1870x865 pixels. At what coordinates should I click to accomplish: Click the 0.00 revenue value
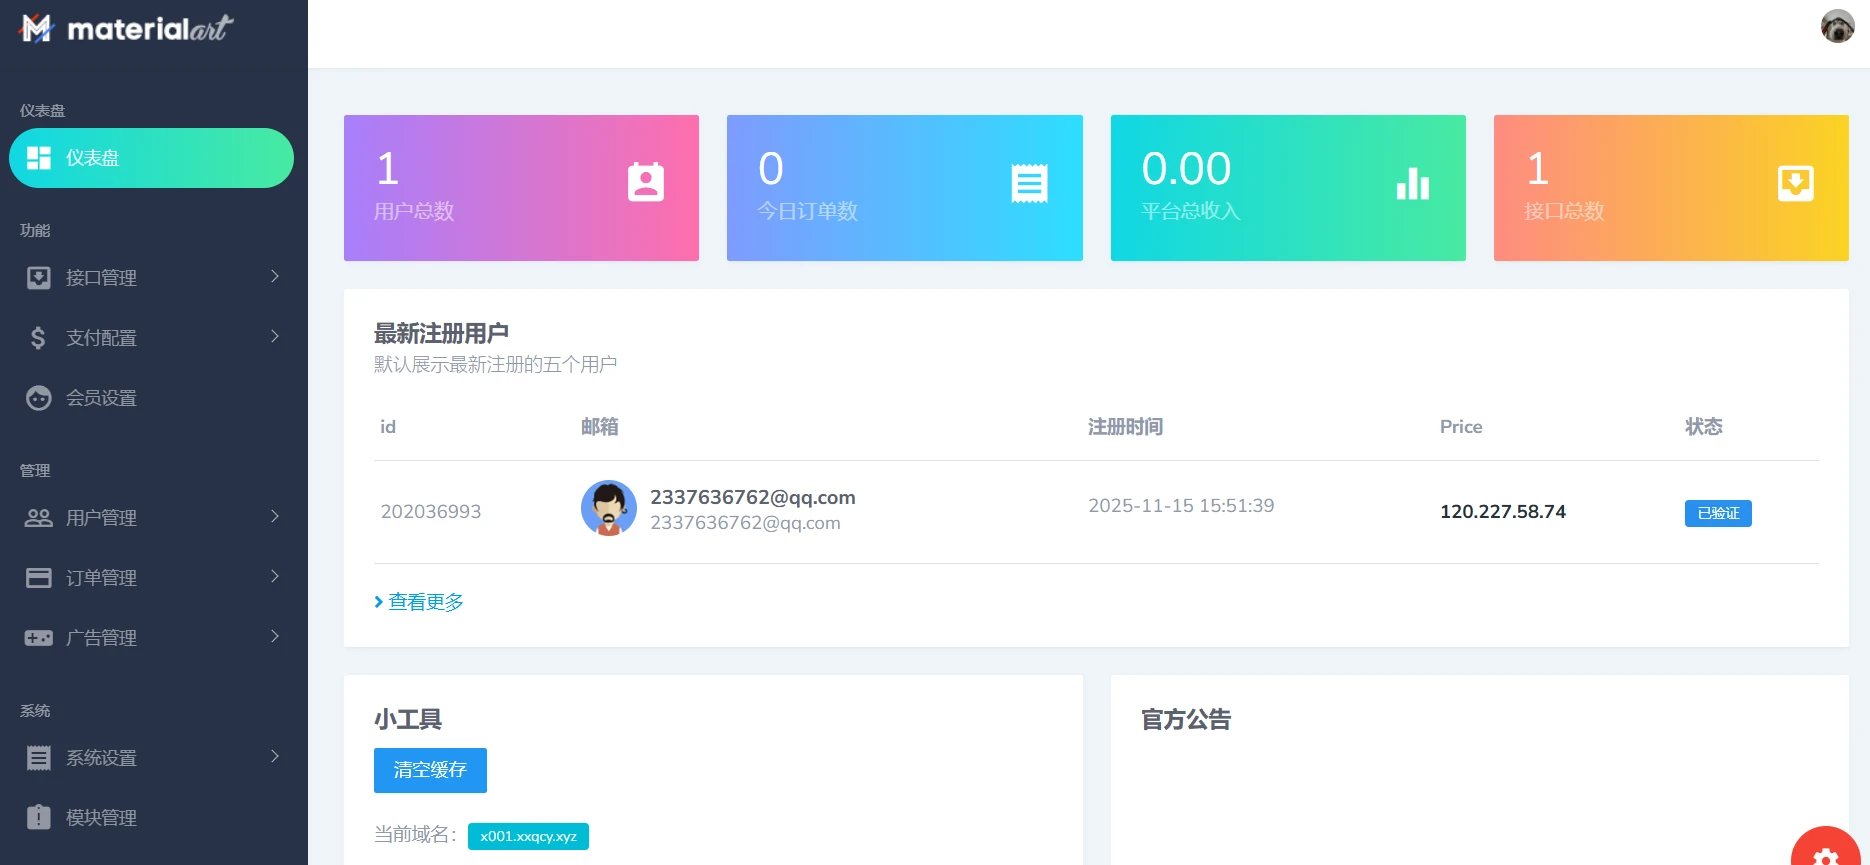point(1186,168)
